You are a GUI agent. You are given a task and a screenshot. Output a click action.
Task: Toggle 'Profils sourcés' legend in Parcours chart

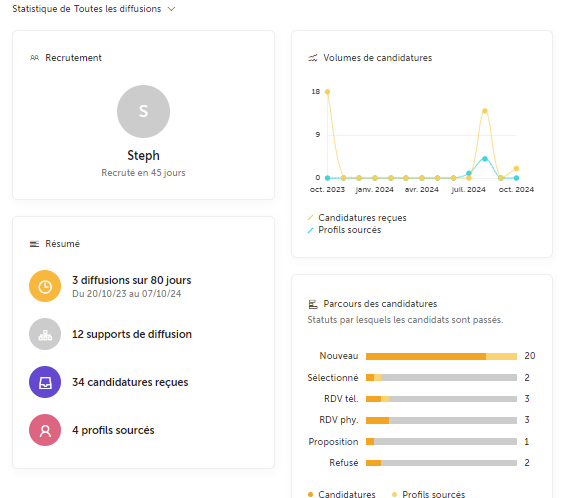pos(428,494)
